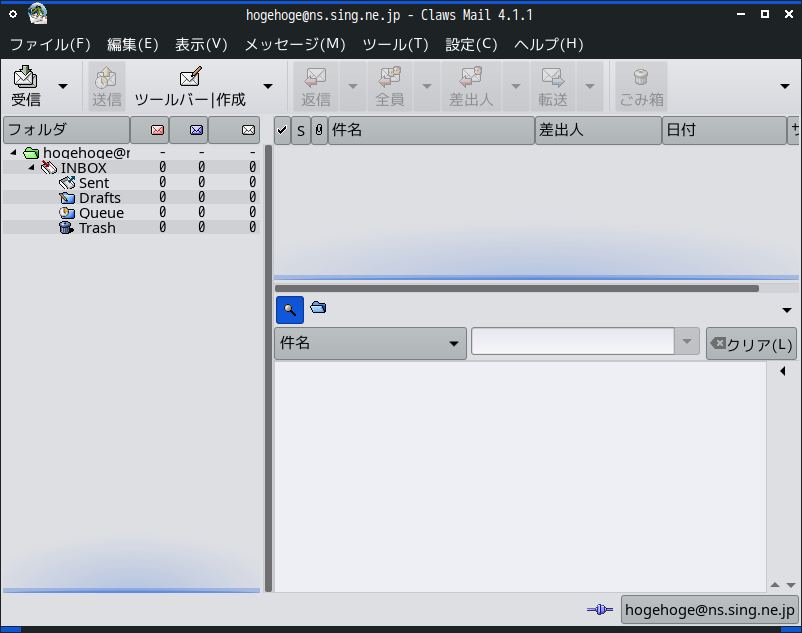
Task: Click the 全員 (reply all) icon
Action: (390, 86)
